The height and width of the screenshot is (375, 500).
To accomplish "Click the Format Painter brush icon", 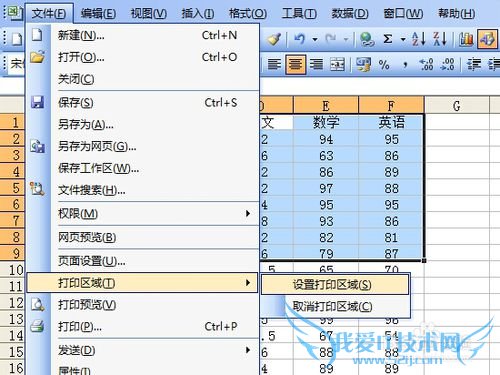I will click(x=274, y=39).
